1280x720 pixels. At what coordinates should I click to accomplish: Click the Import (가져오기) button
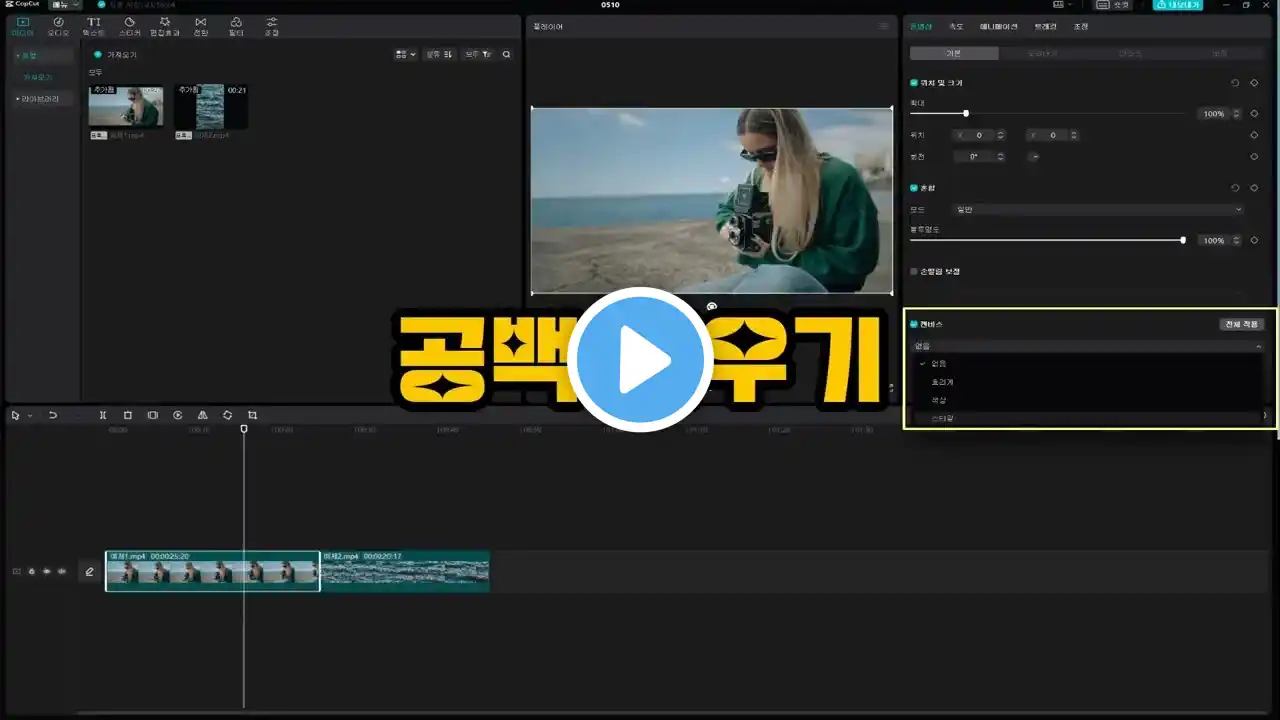coord(115,54)
